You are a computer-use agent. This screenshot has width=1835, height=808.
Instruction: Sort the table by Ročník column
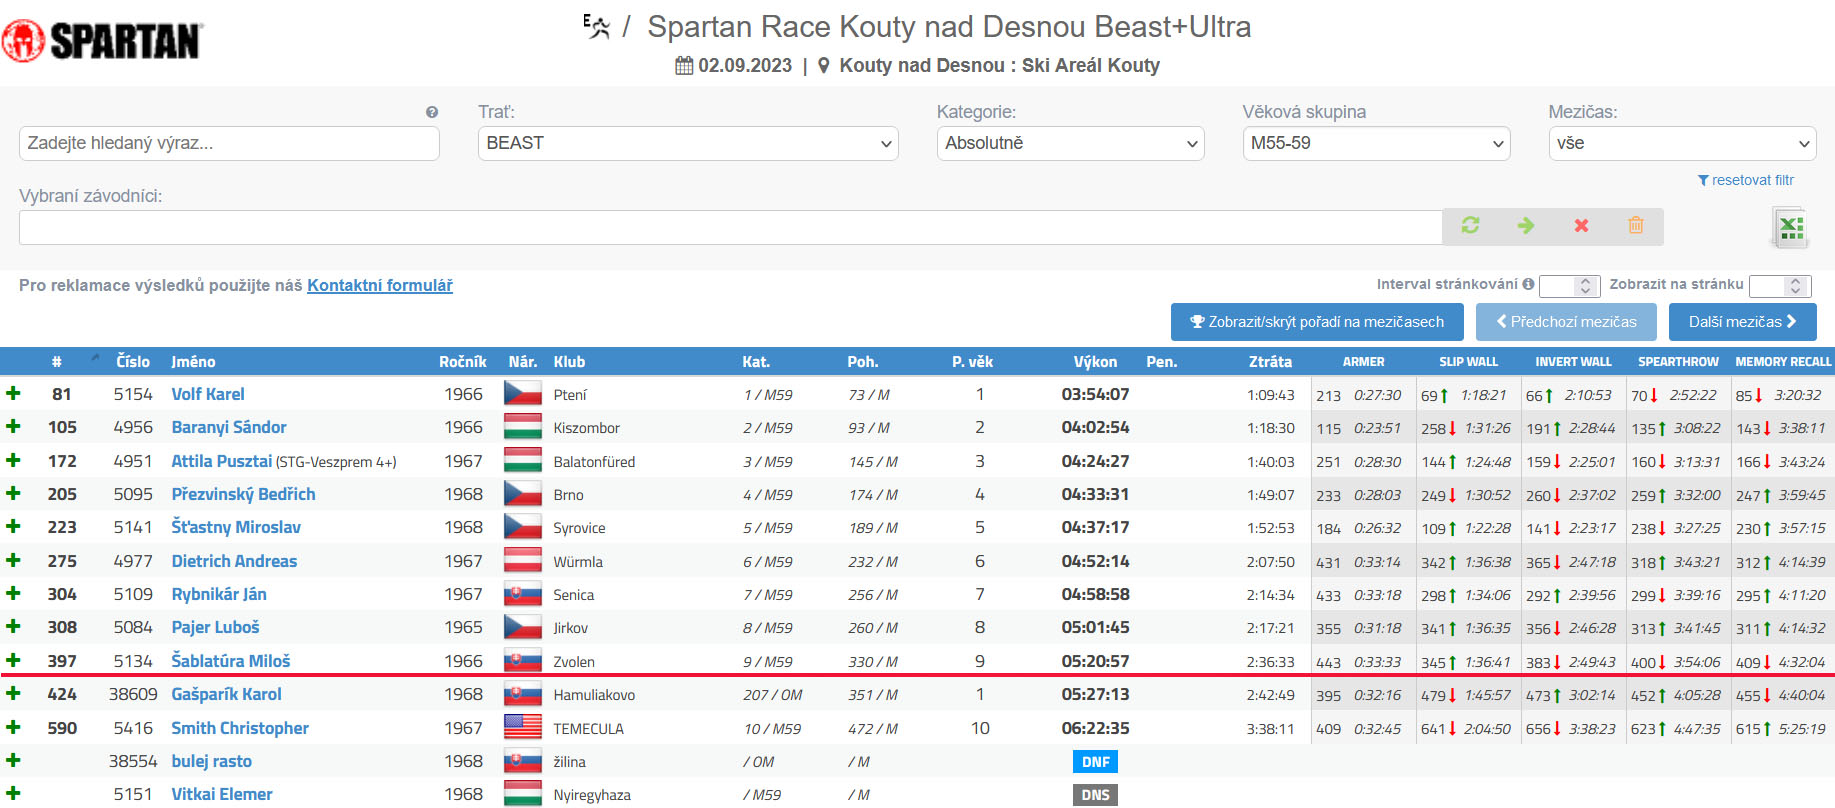click(463, 362)
